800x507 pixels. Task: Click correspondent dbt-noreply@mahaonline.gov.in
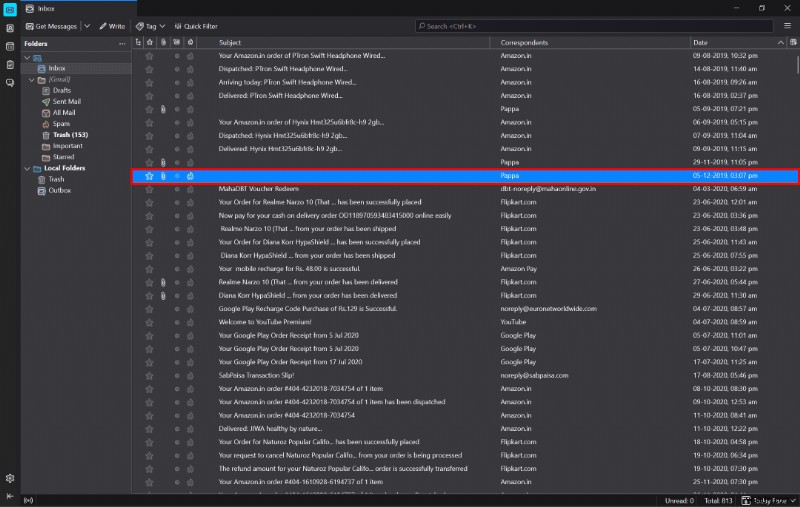coord(548,189)
